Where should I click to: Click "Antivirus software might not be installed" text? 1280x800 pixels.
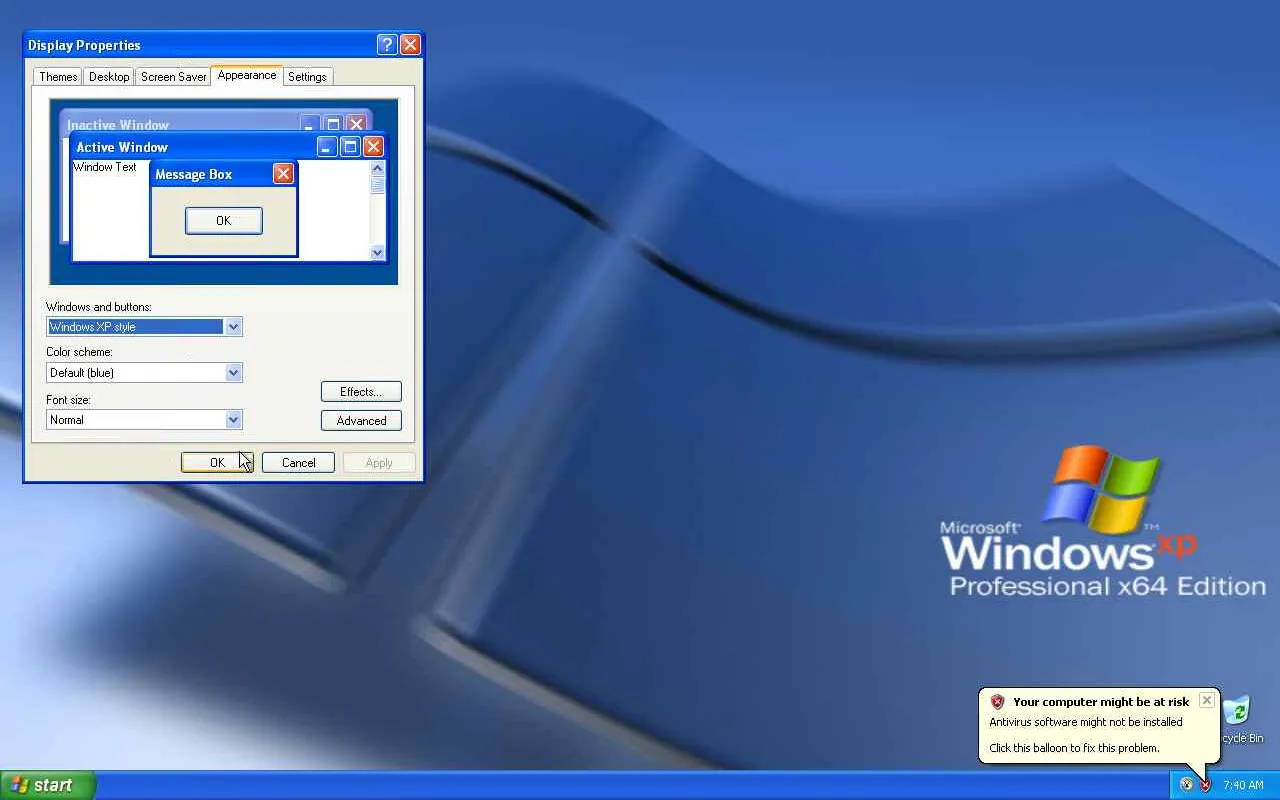click(1086, 722)
